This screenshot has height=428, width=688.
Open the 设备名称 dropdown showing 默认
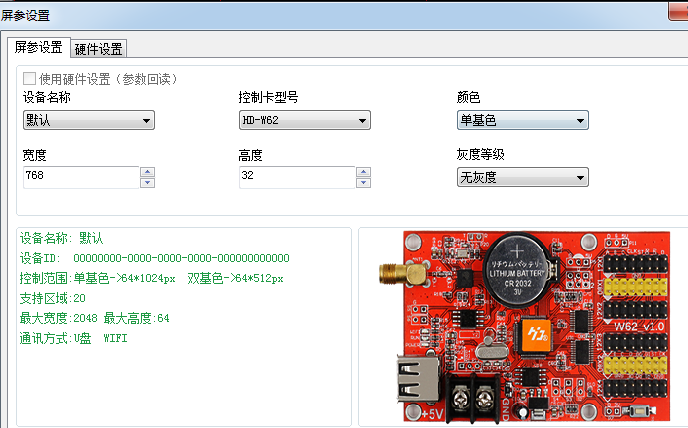tap(88, 121)
